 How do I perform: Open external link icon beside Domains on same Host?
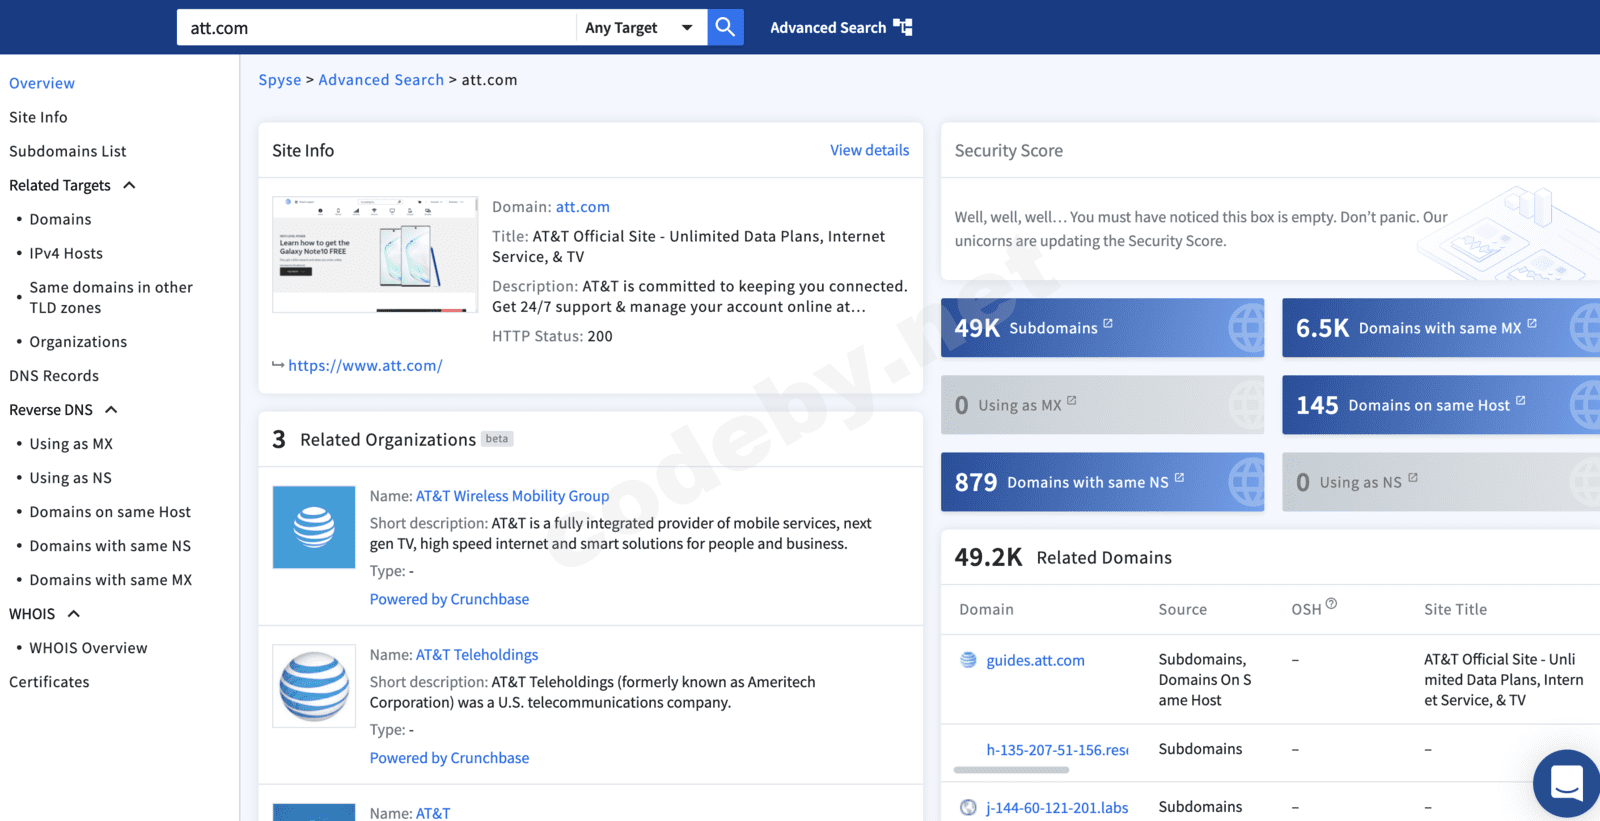click(1521, 401)
